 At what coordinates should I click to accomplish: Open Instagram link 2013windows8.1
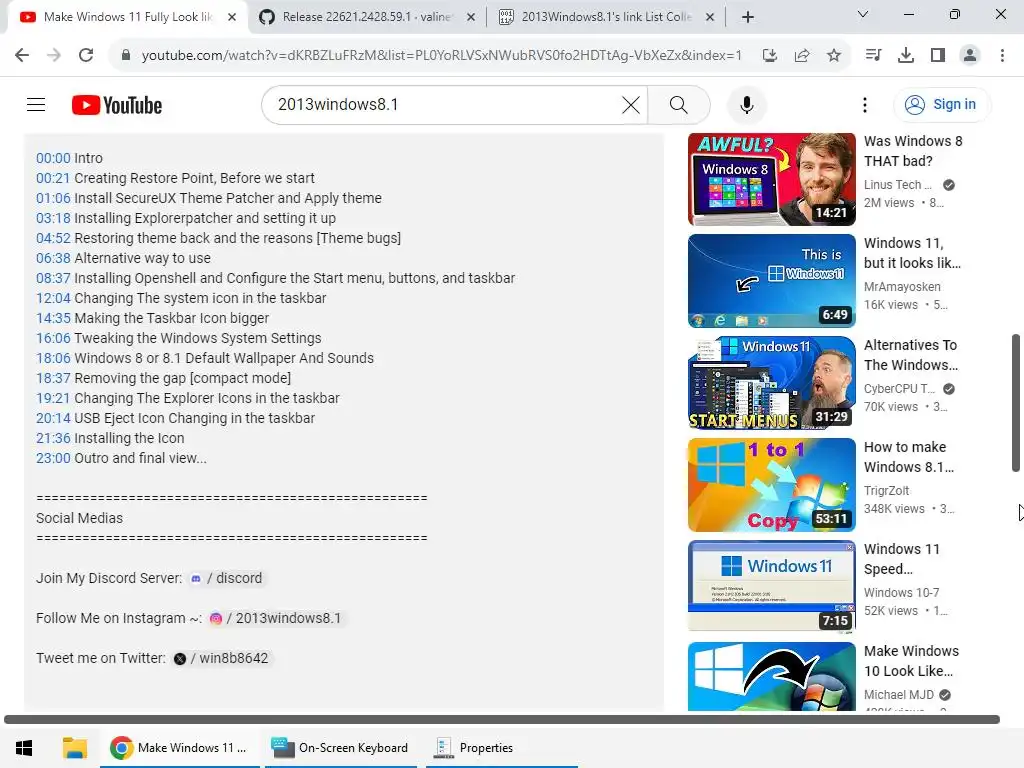pos(275,618)
